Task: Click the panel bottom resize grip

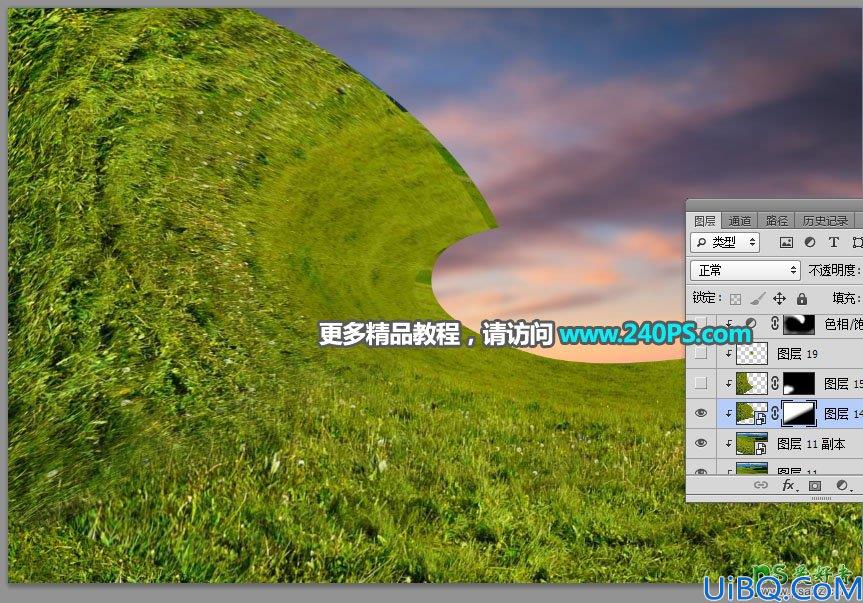Action: point(821,498)
